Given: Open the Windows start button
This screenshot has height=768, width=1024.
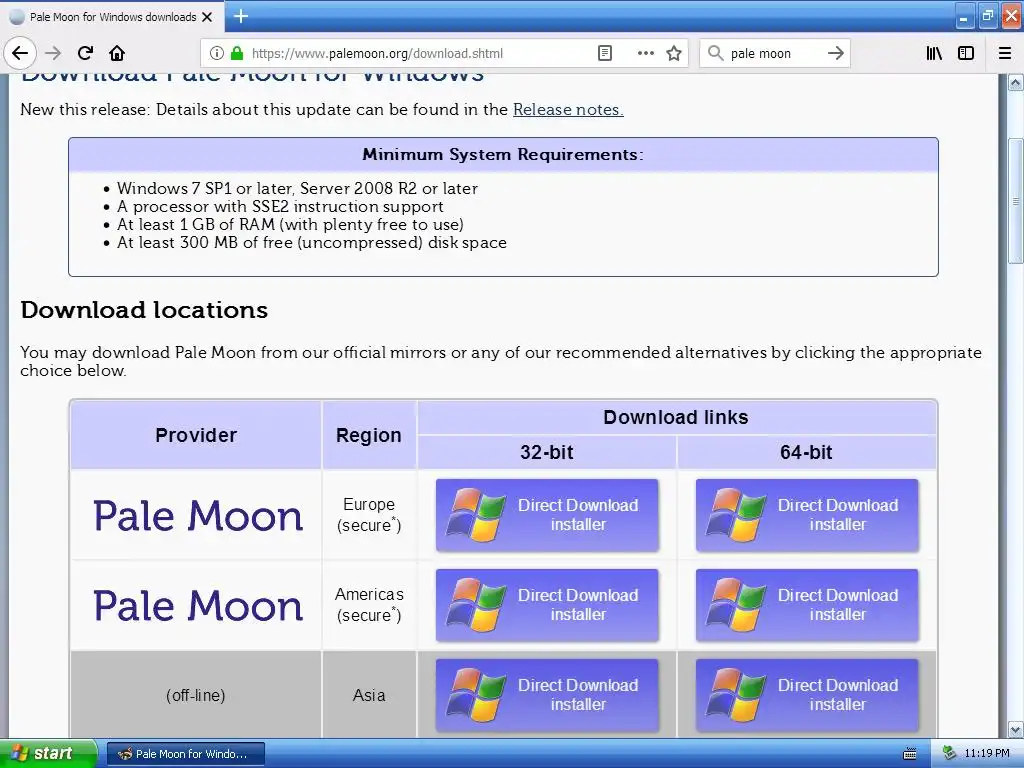Looking at the screenshot, I should click(x=49, y=754).
